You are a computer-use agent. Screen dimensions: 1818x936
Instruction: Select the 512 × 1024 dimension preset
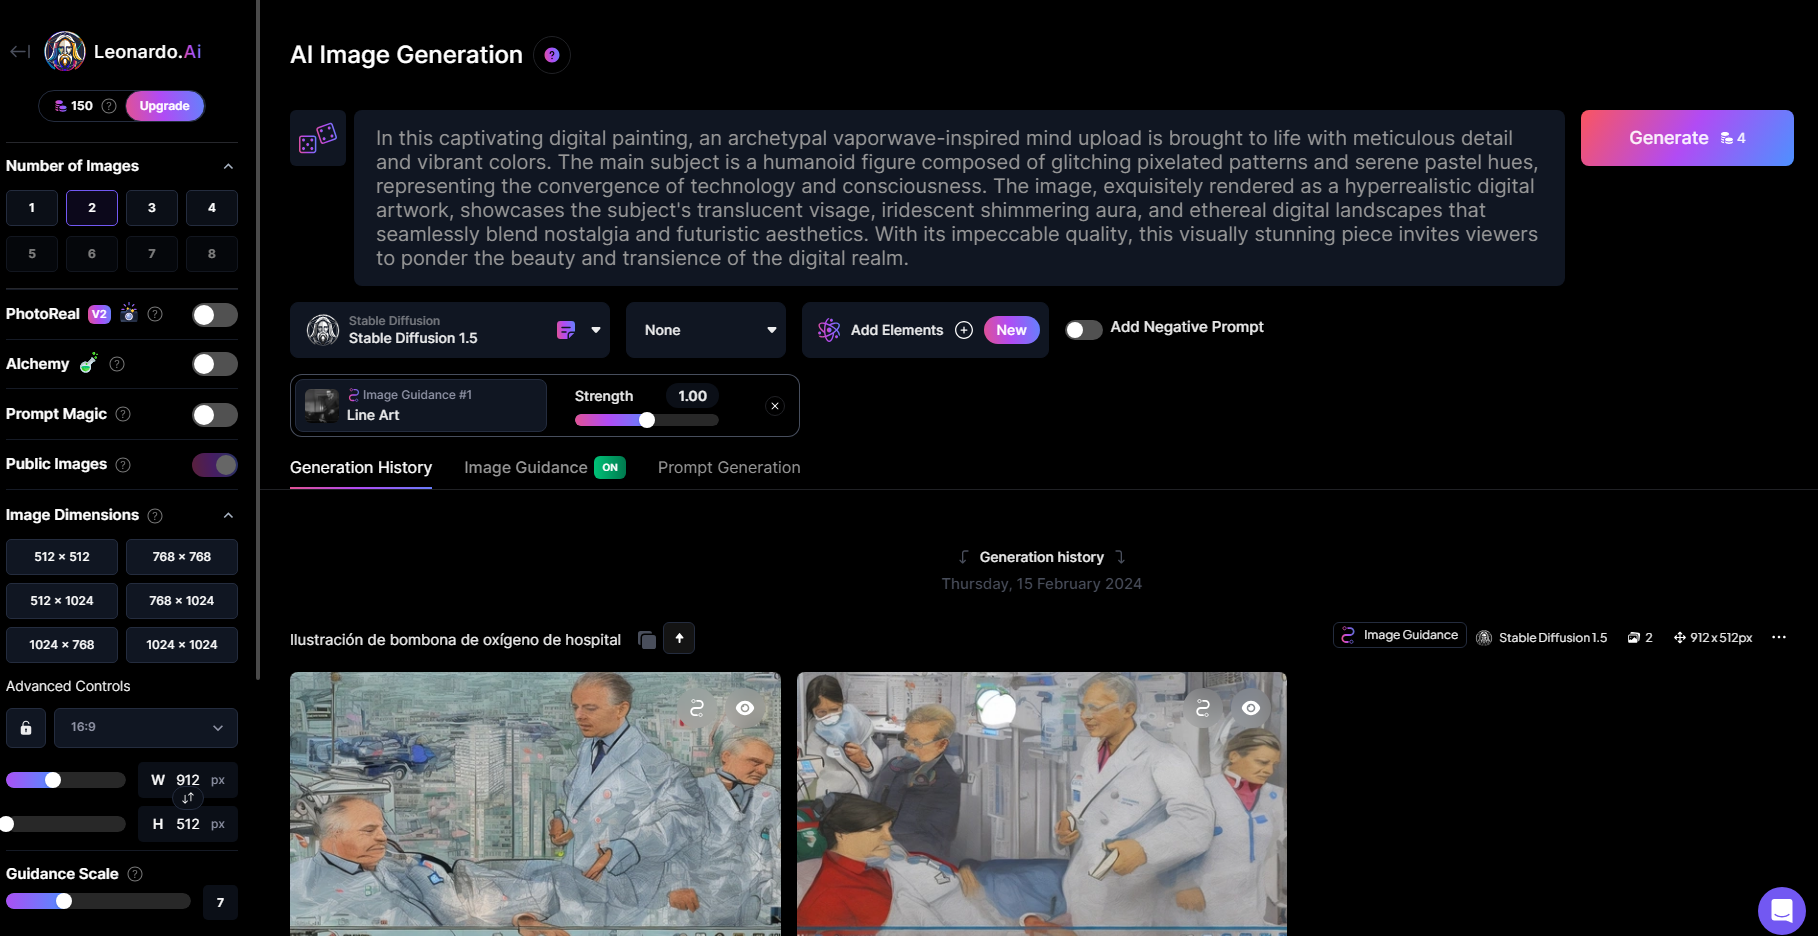[62, 601]
